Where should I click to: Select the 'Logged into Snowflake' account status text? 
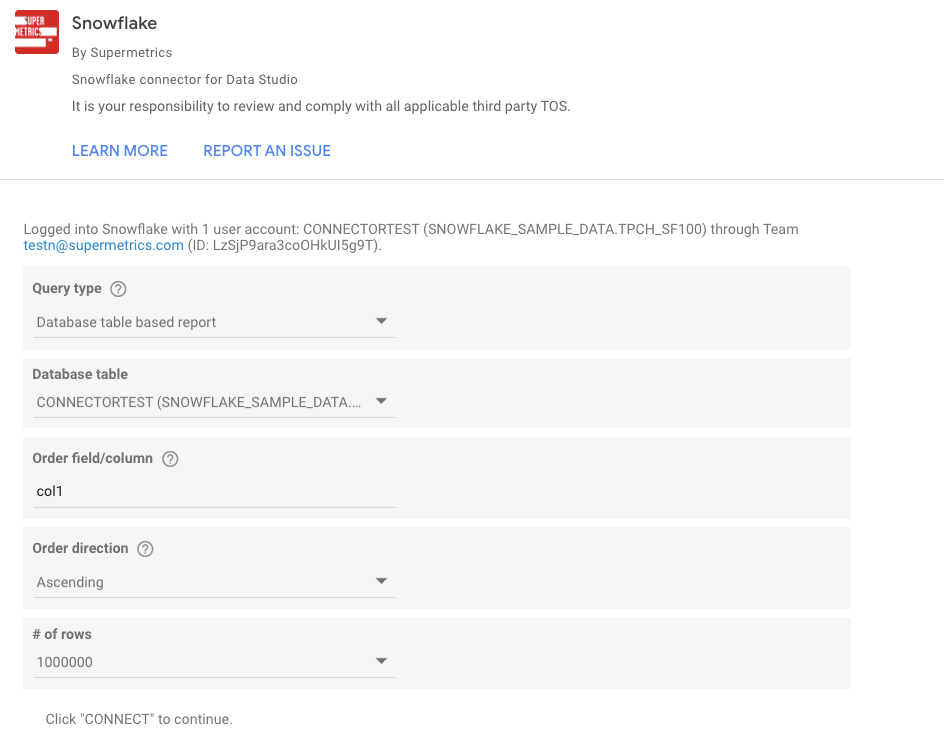point(411,237)
